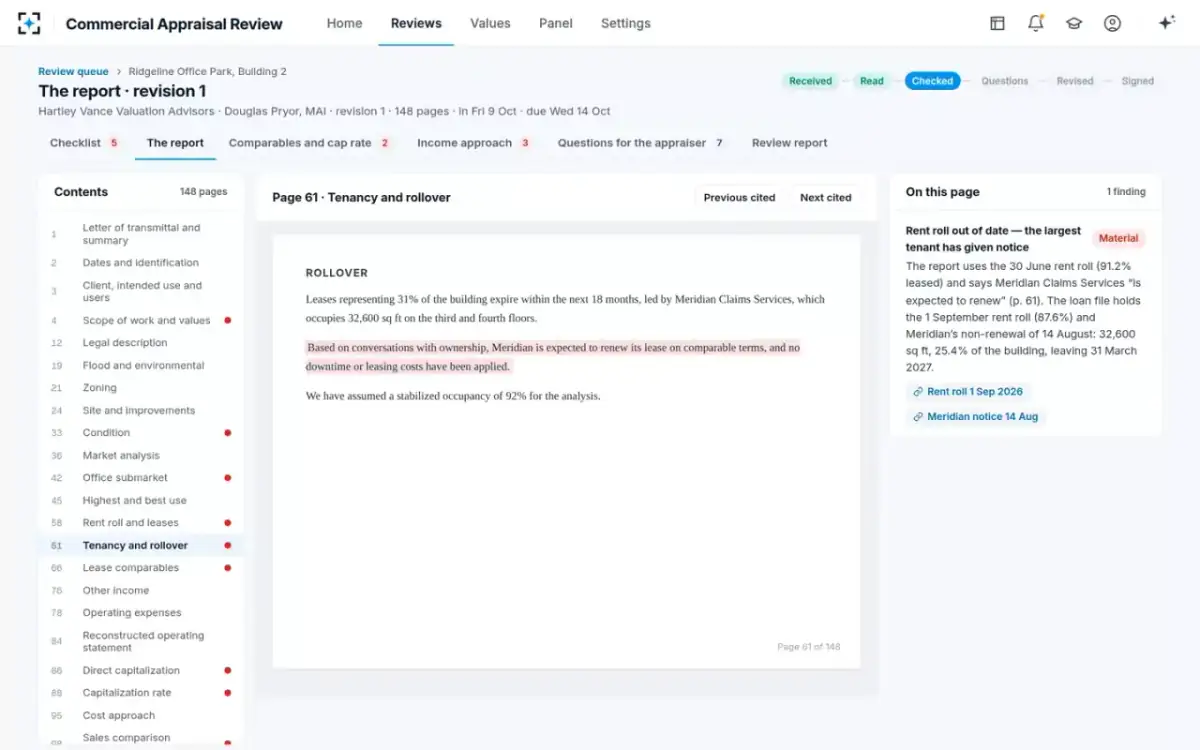1200x750 pixels.
Task: Click the Received status step
Action: [810, 81]
